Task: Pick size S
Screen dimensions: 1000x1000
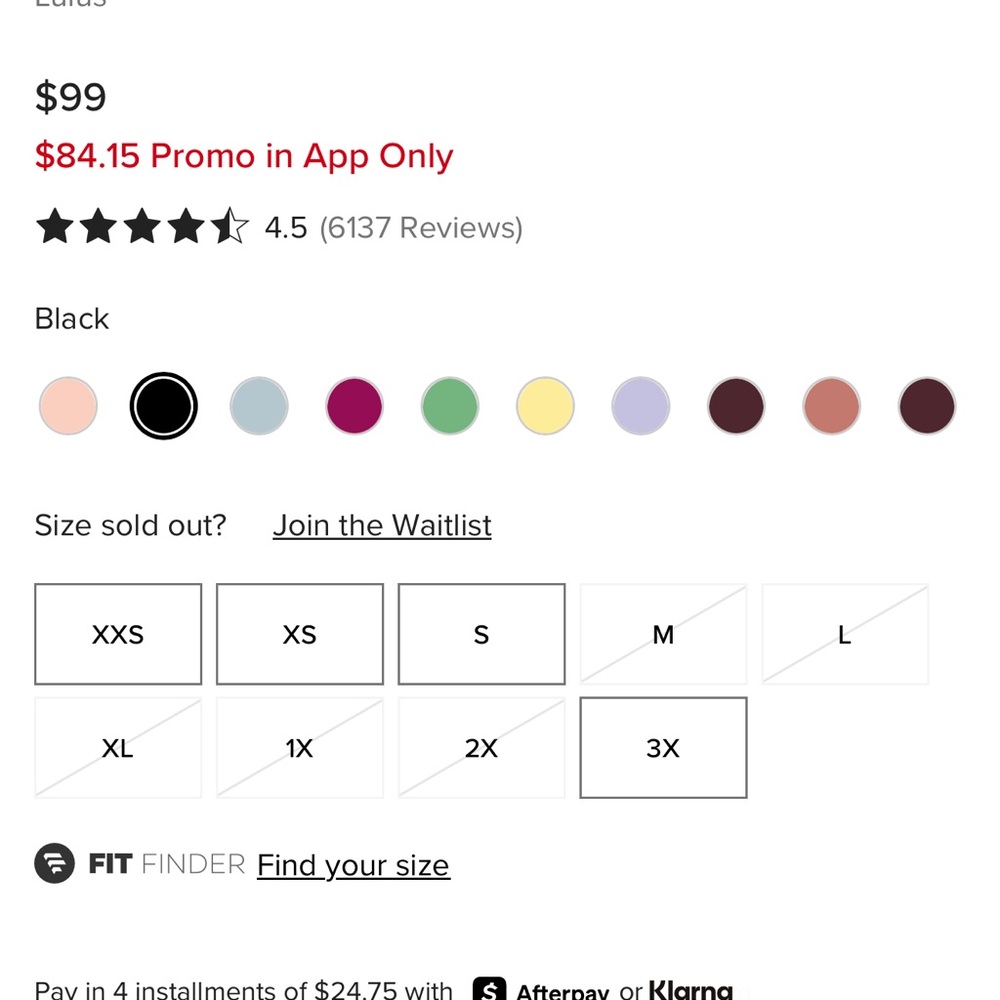Action: (x=481, y=634)
